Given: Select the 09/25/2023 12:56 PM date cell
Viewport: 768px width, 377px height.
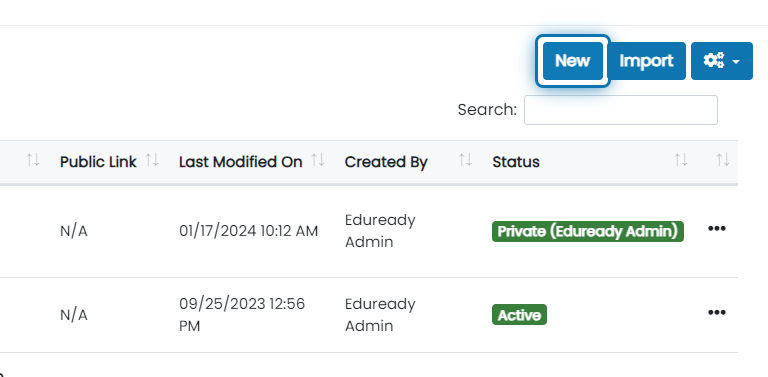Looking at the screenshot, I should pyautogui.click(x=242, y=315).
